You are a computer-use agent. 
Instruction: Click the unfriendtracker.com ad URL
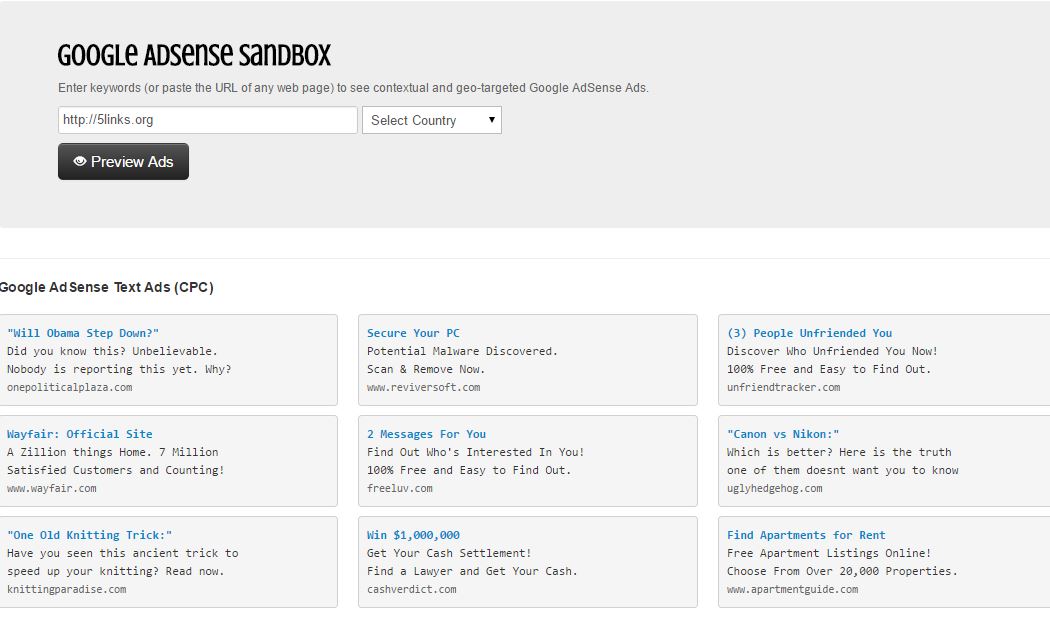pos(783,387)
